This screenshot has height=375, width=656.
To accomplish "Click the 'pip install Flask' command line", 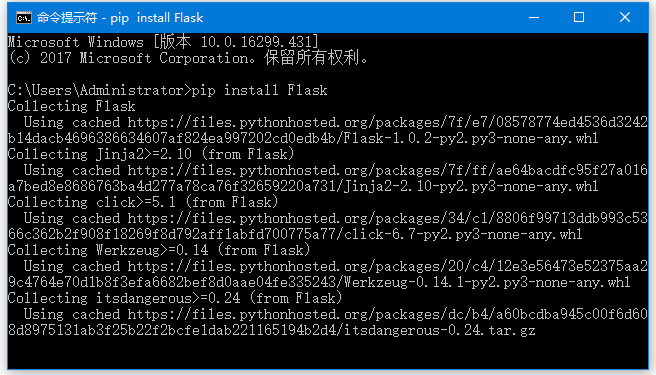I will pos(167,90).
